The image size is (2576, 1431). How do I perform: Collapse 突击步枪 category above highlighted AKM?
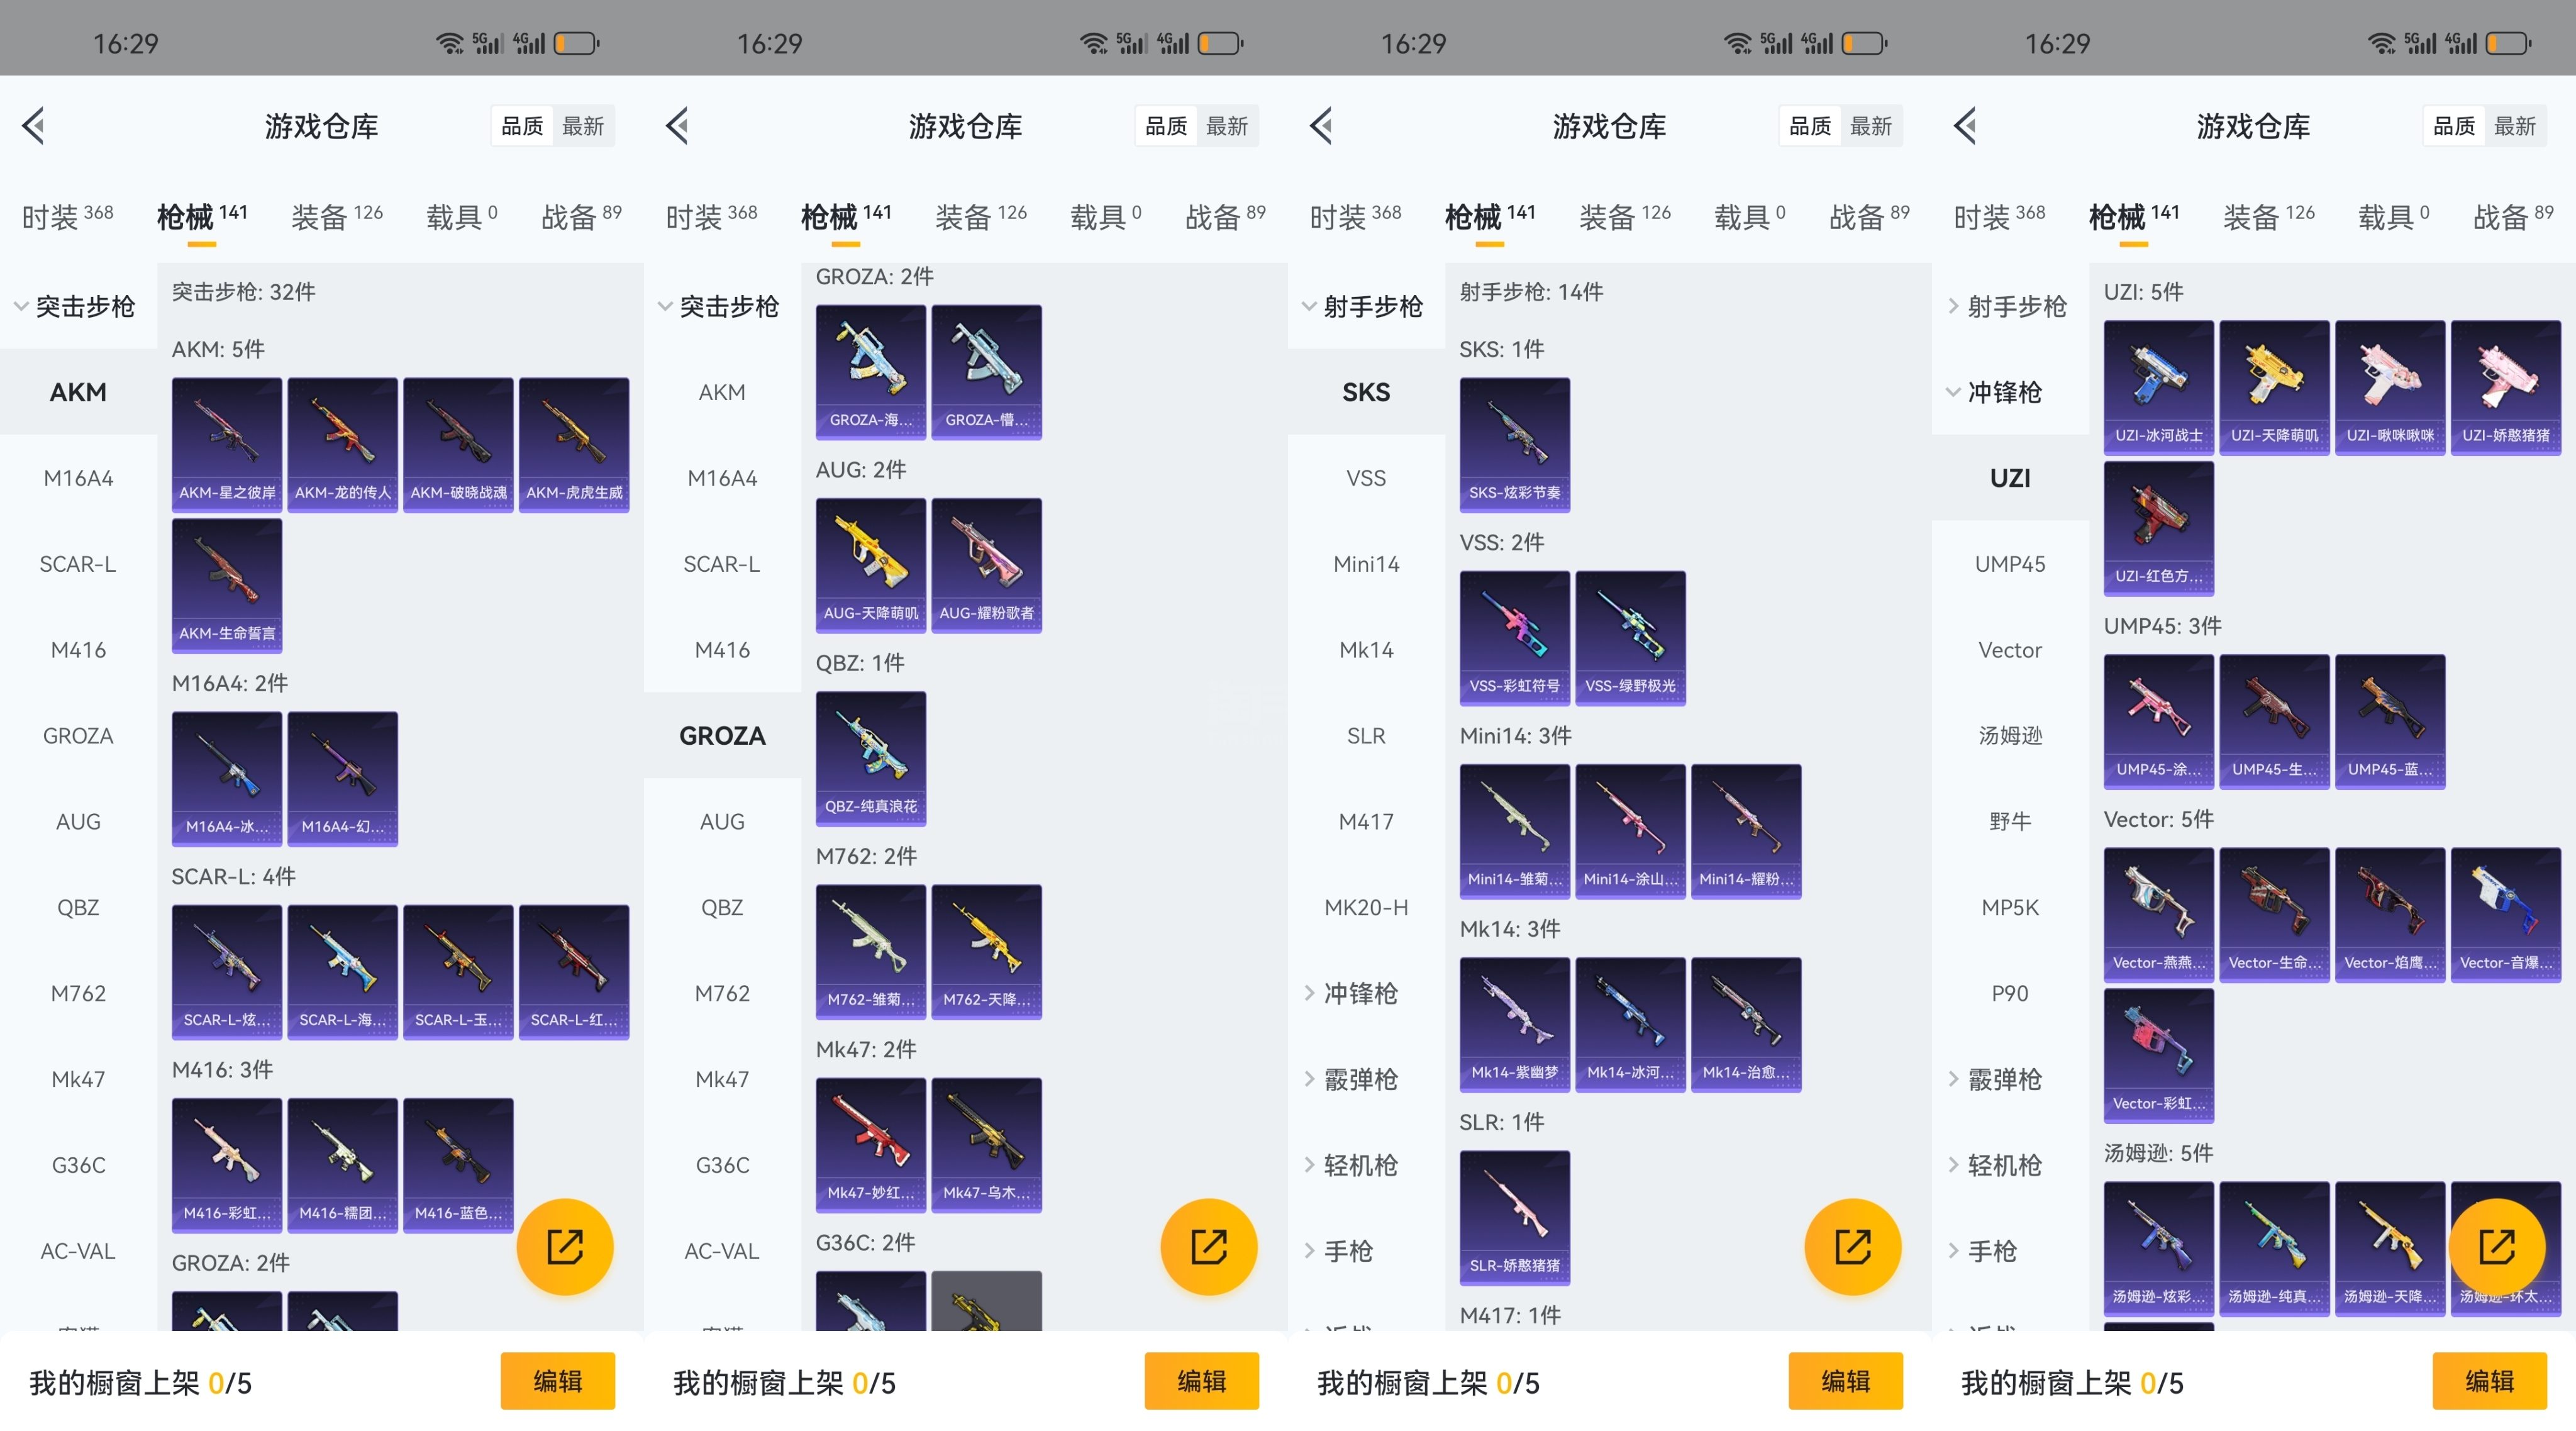pos(78,306)
